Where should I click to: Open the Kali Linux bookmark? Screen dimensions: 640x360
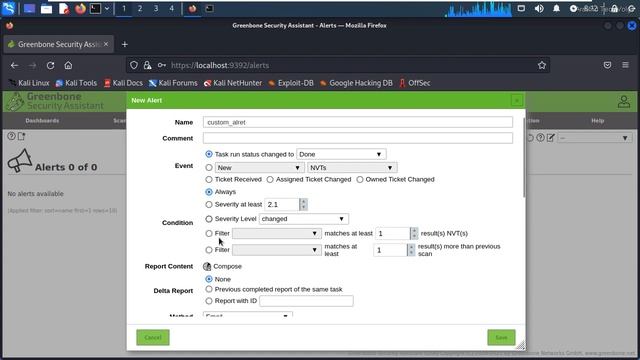tap(29, 83)
